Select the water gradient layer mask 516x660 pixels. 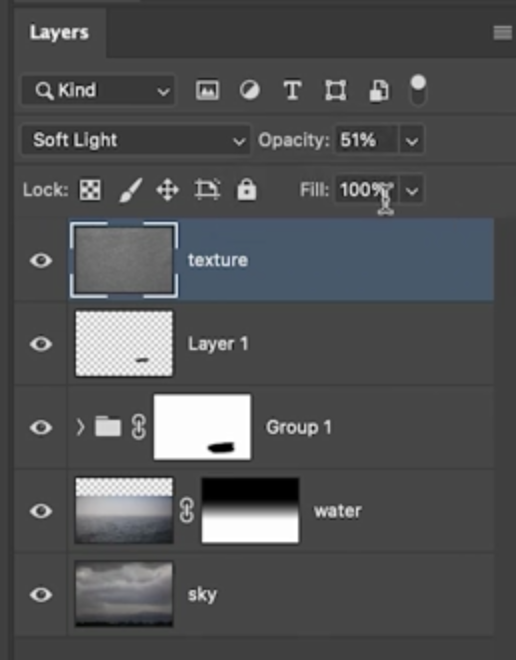[x=250, y=510]
